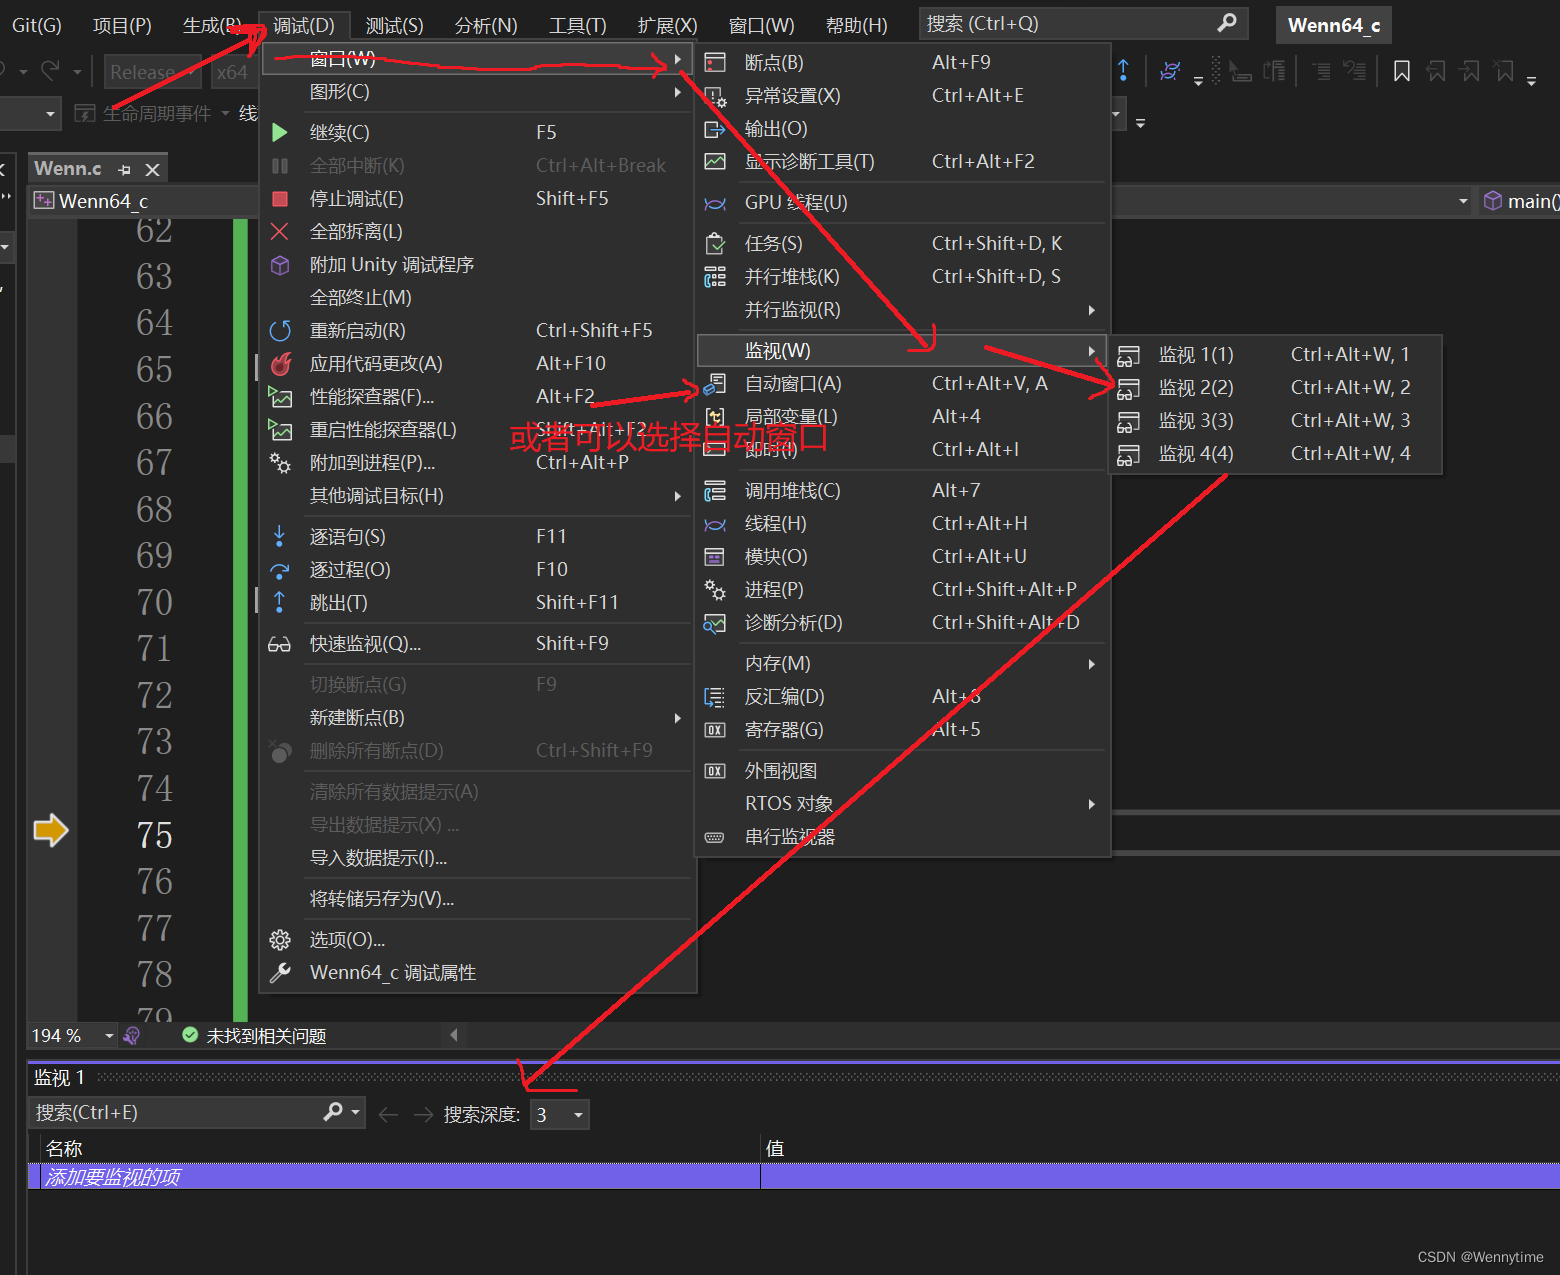Choose Save Dump As (将转储另存为) item
Screen dimensions: 1560x1275
tap(478, 899)
